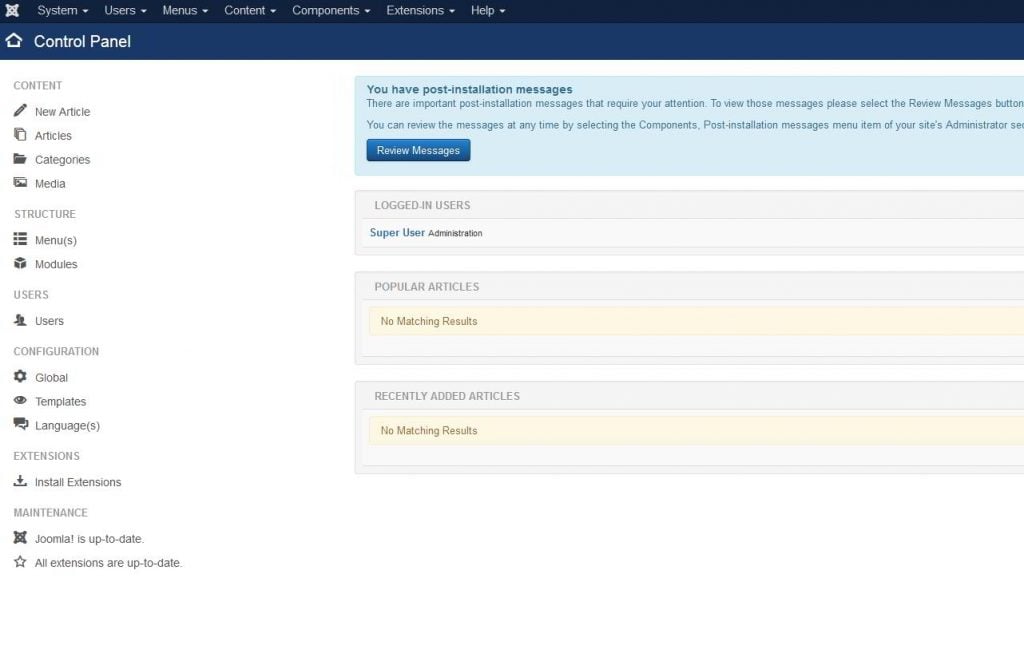The width and height of the screenshot is (1024, 669).
Task: Click the Menu(s) list icon
Action: point(20,240)
